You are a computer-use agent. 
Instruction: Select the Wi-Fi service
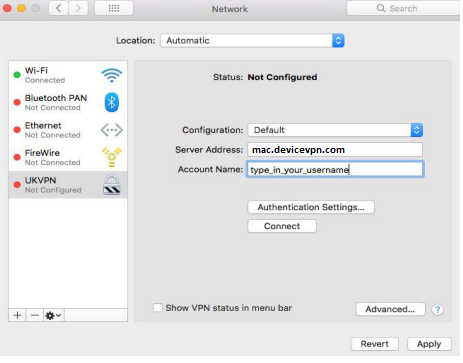[x=68, y=75]
